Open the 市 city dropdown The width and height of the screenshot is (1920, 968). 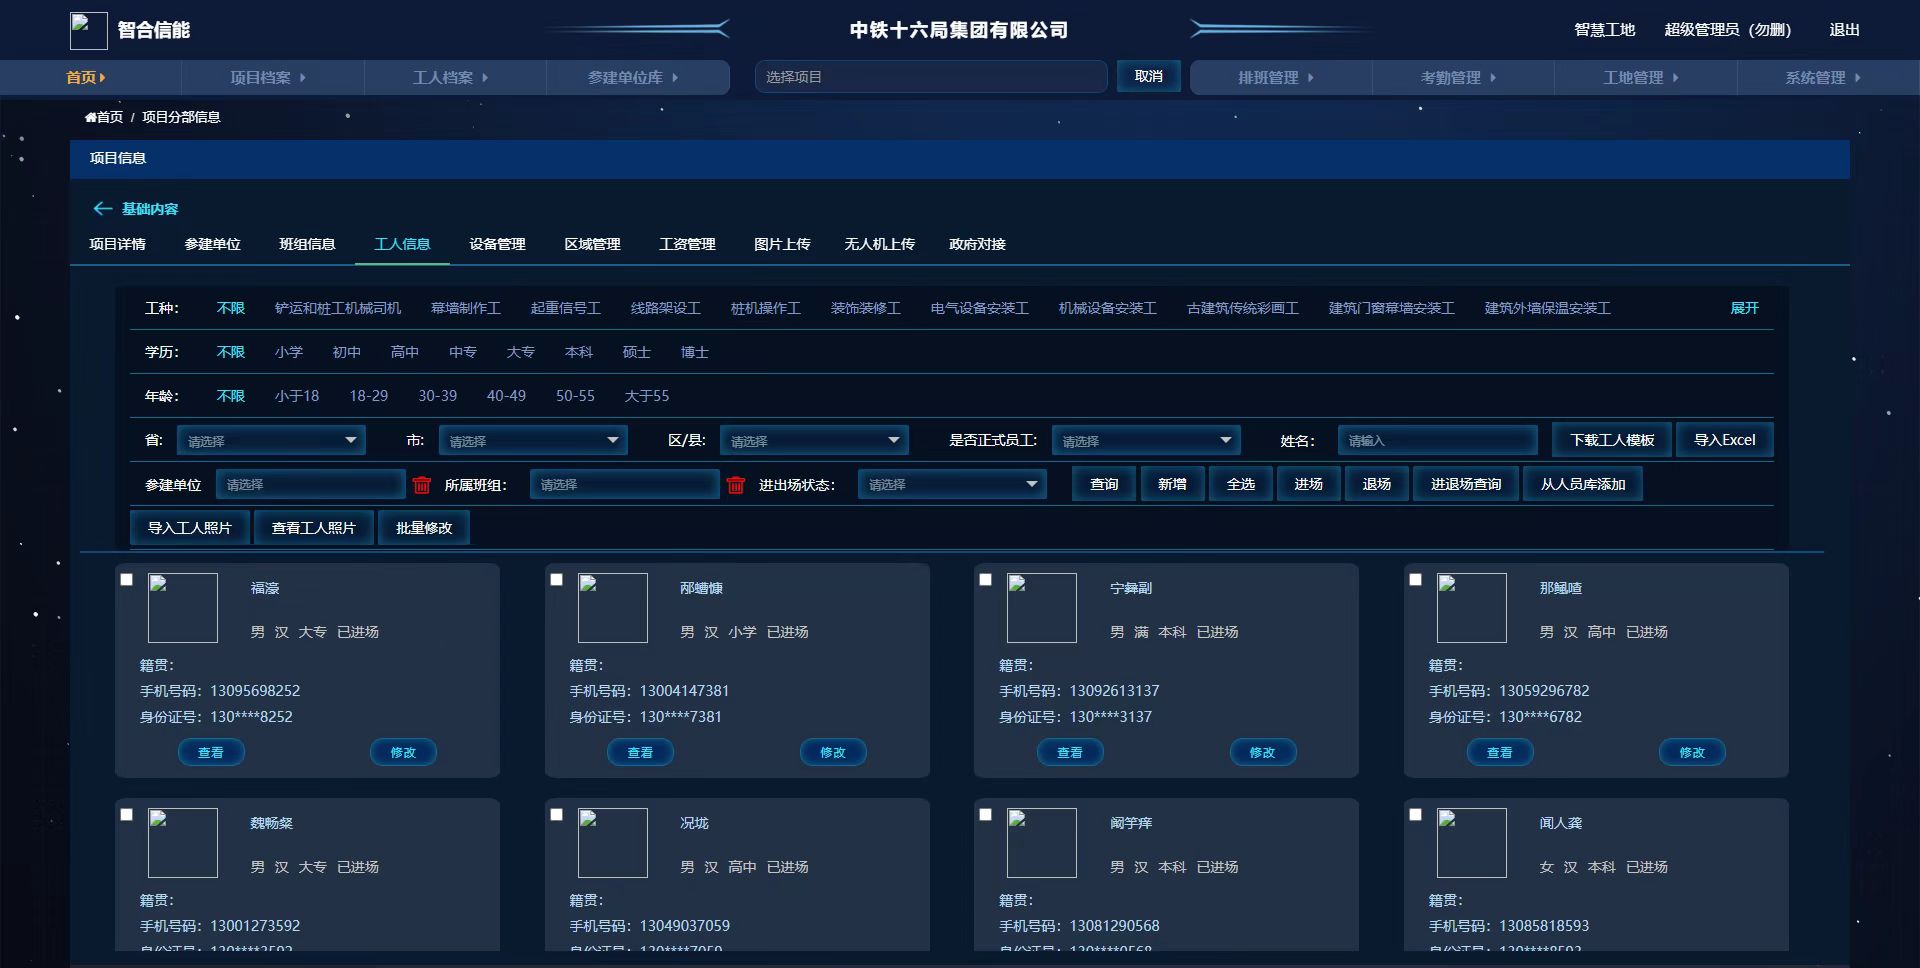click(x=533, y=441)
